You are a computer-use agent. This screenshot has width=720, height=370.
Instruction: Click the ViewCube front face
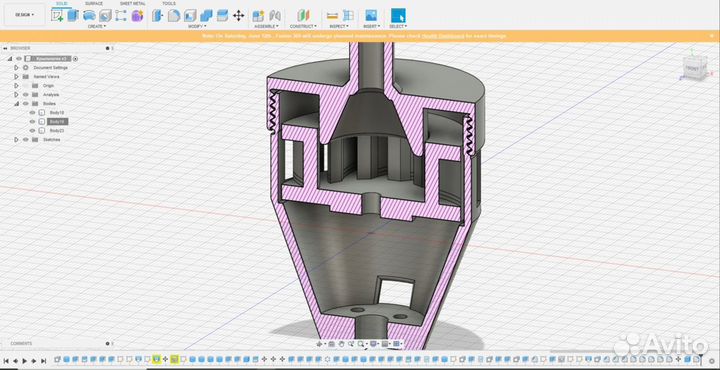coord(692,68)
